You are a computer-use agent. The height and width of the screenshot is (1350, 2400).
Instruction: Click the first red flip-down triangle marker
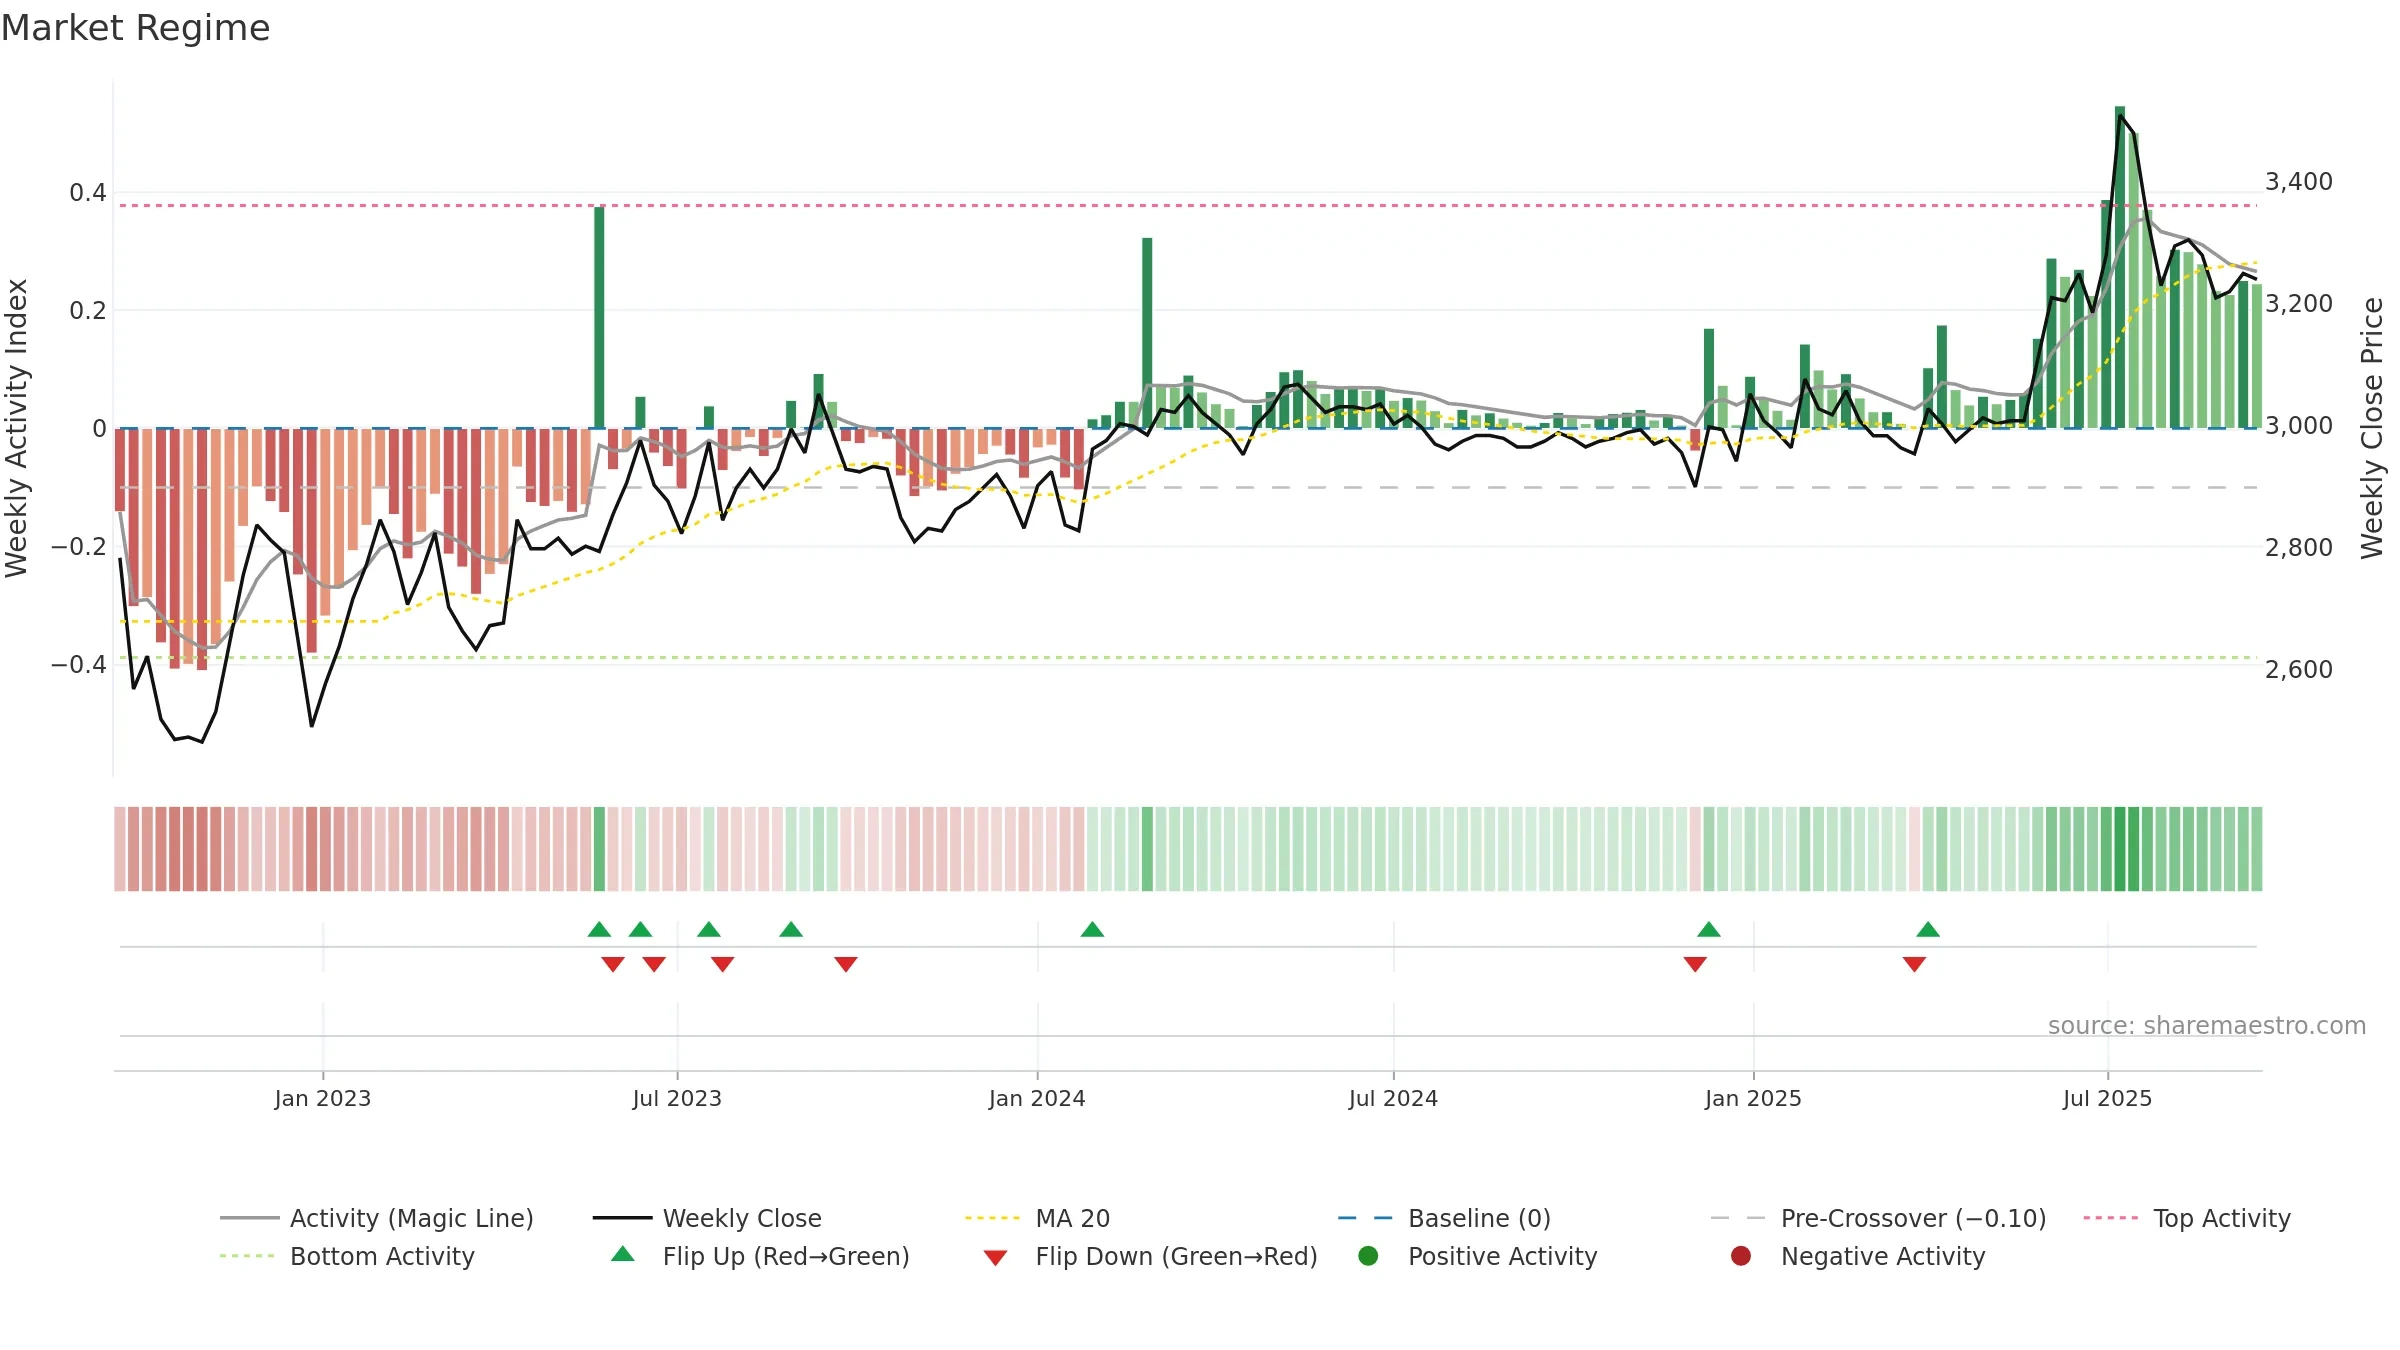click(613, 964)
